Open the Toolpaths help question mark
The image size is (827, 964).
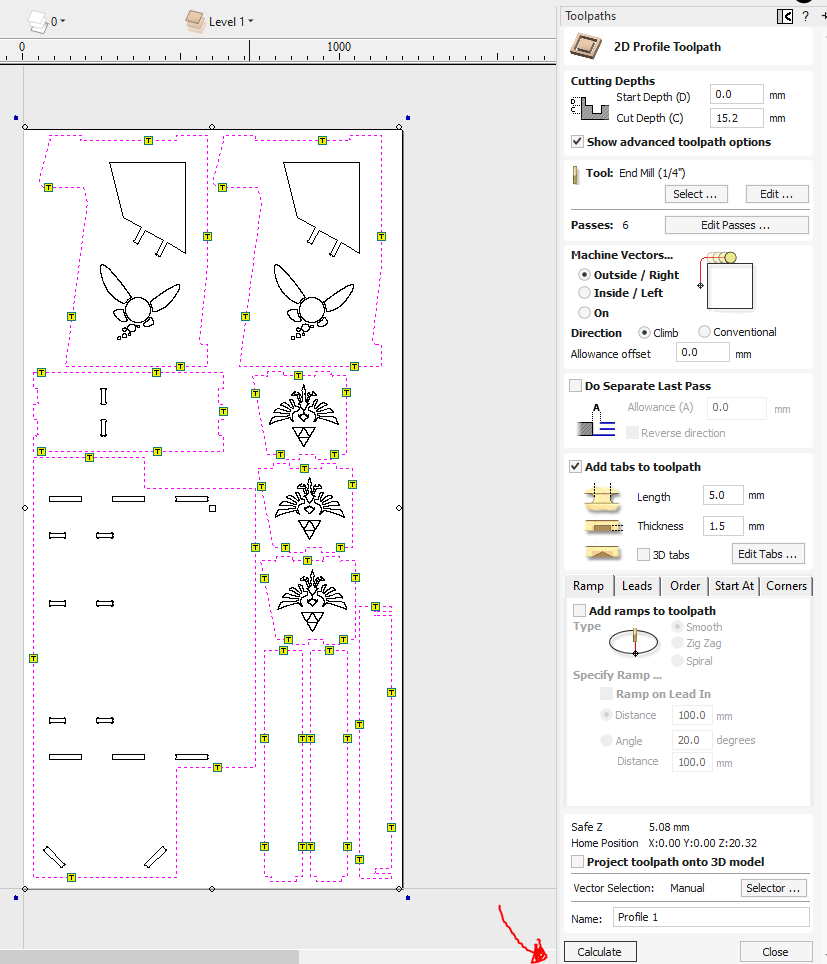(x=805, y=17)
